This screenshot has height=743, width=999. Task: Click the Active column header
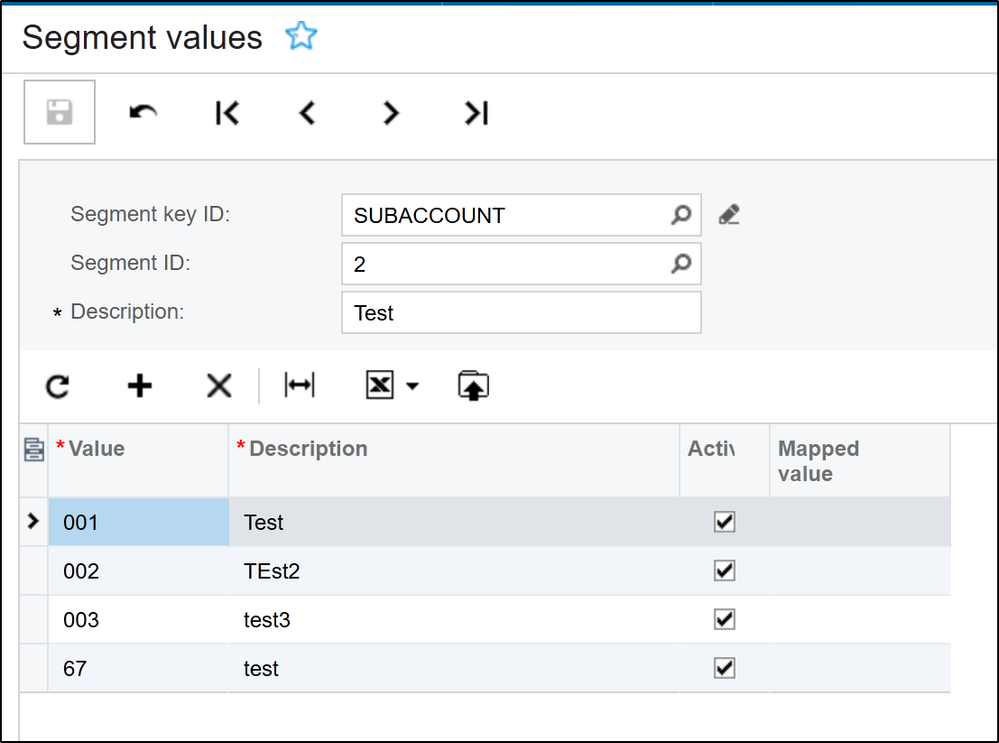click(724, 460)
